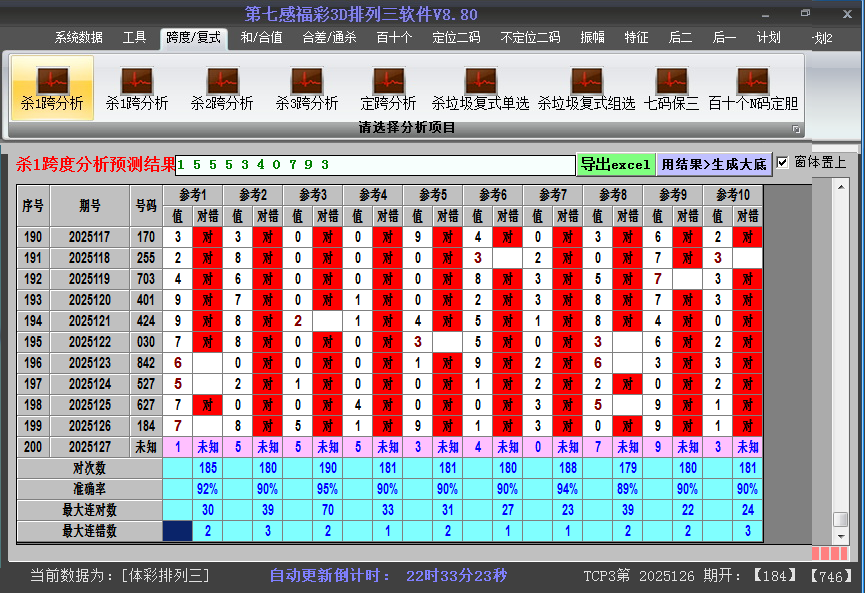
Task: Select the highlighted 杀1跨分析 icon
Action: point(52,88)
